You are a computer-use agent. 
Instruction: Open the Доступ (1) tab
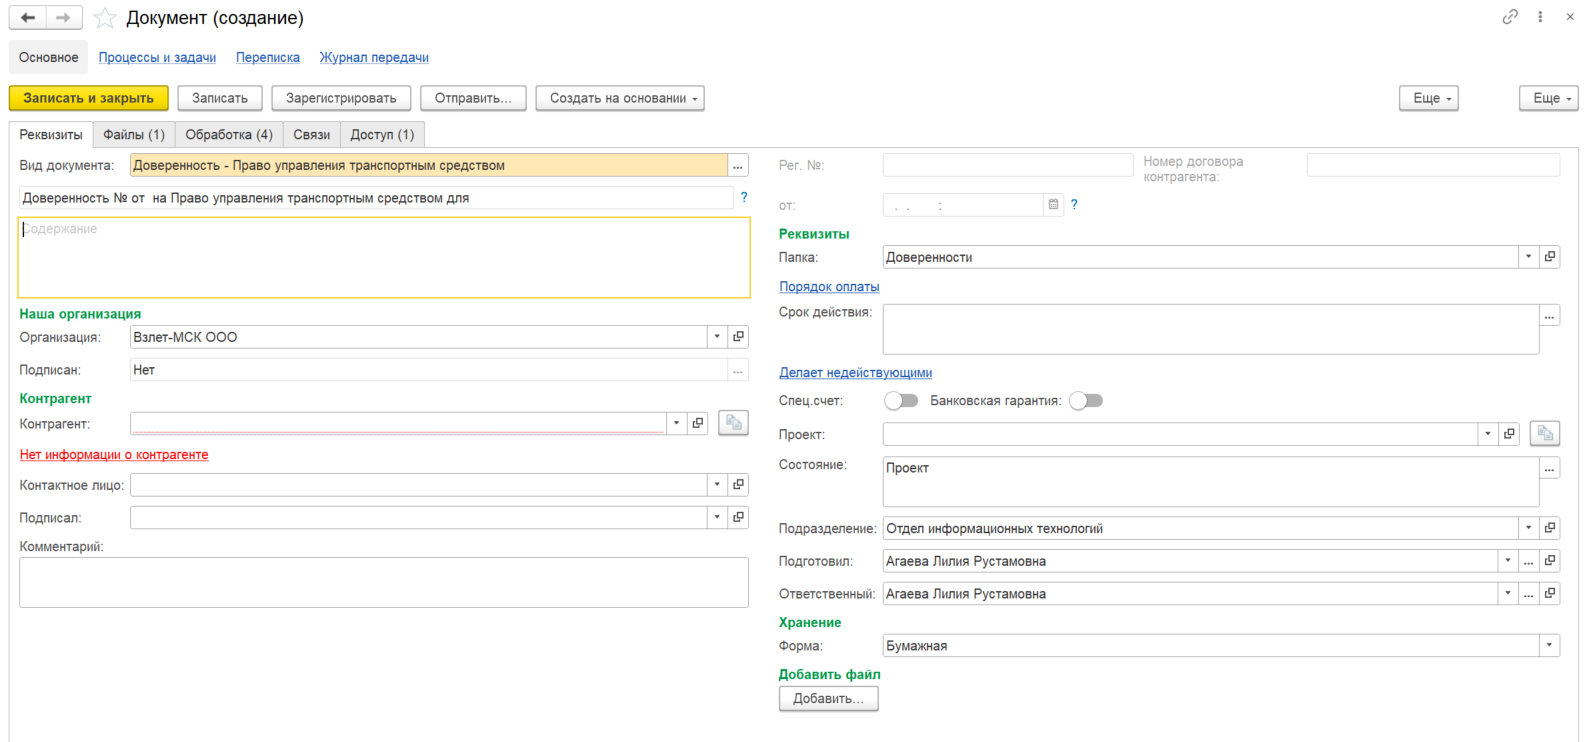pyautogui.click(x=382, y=135)
